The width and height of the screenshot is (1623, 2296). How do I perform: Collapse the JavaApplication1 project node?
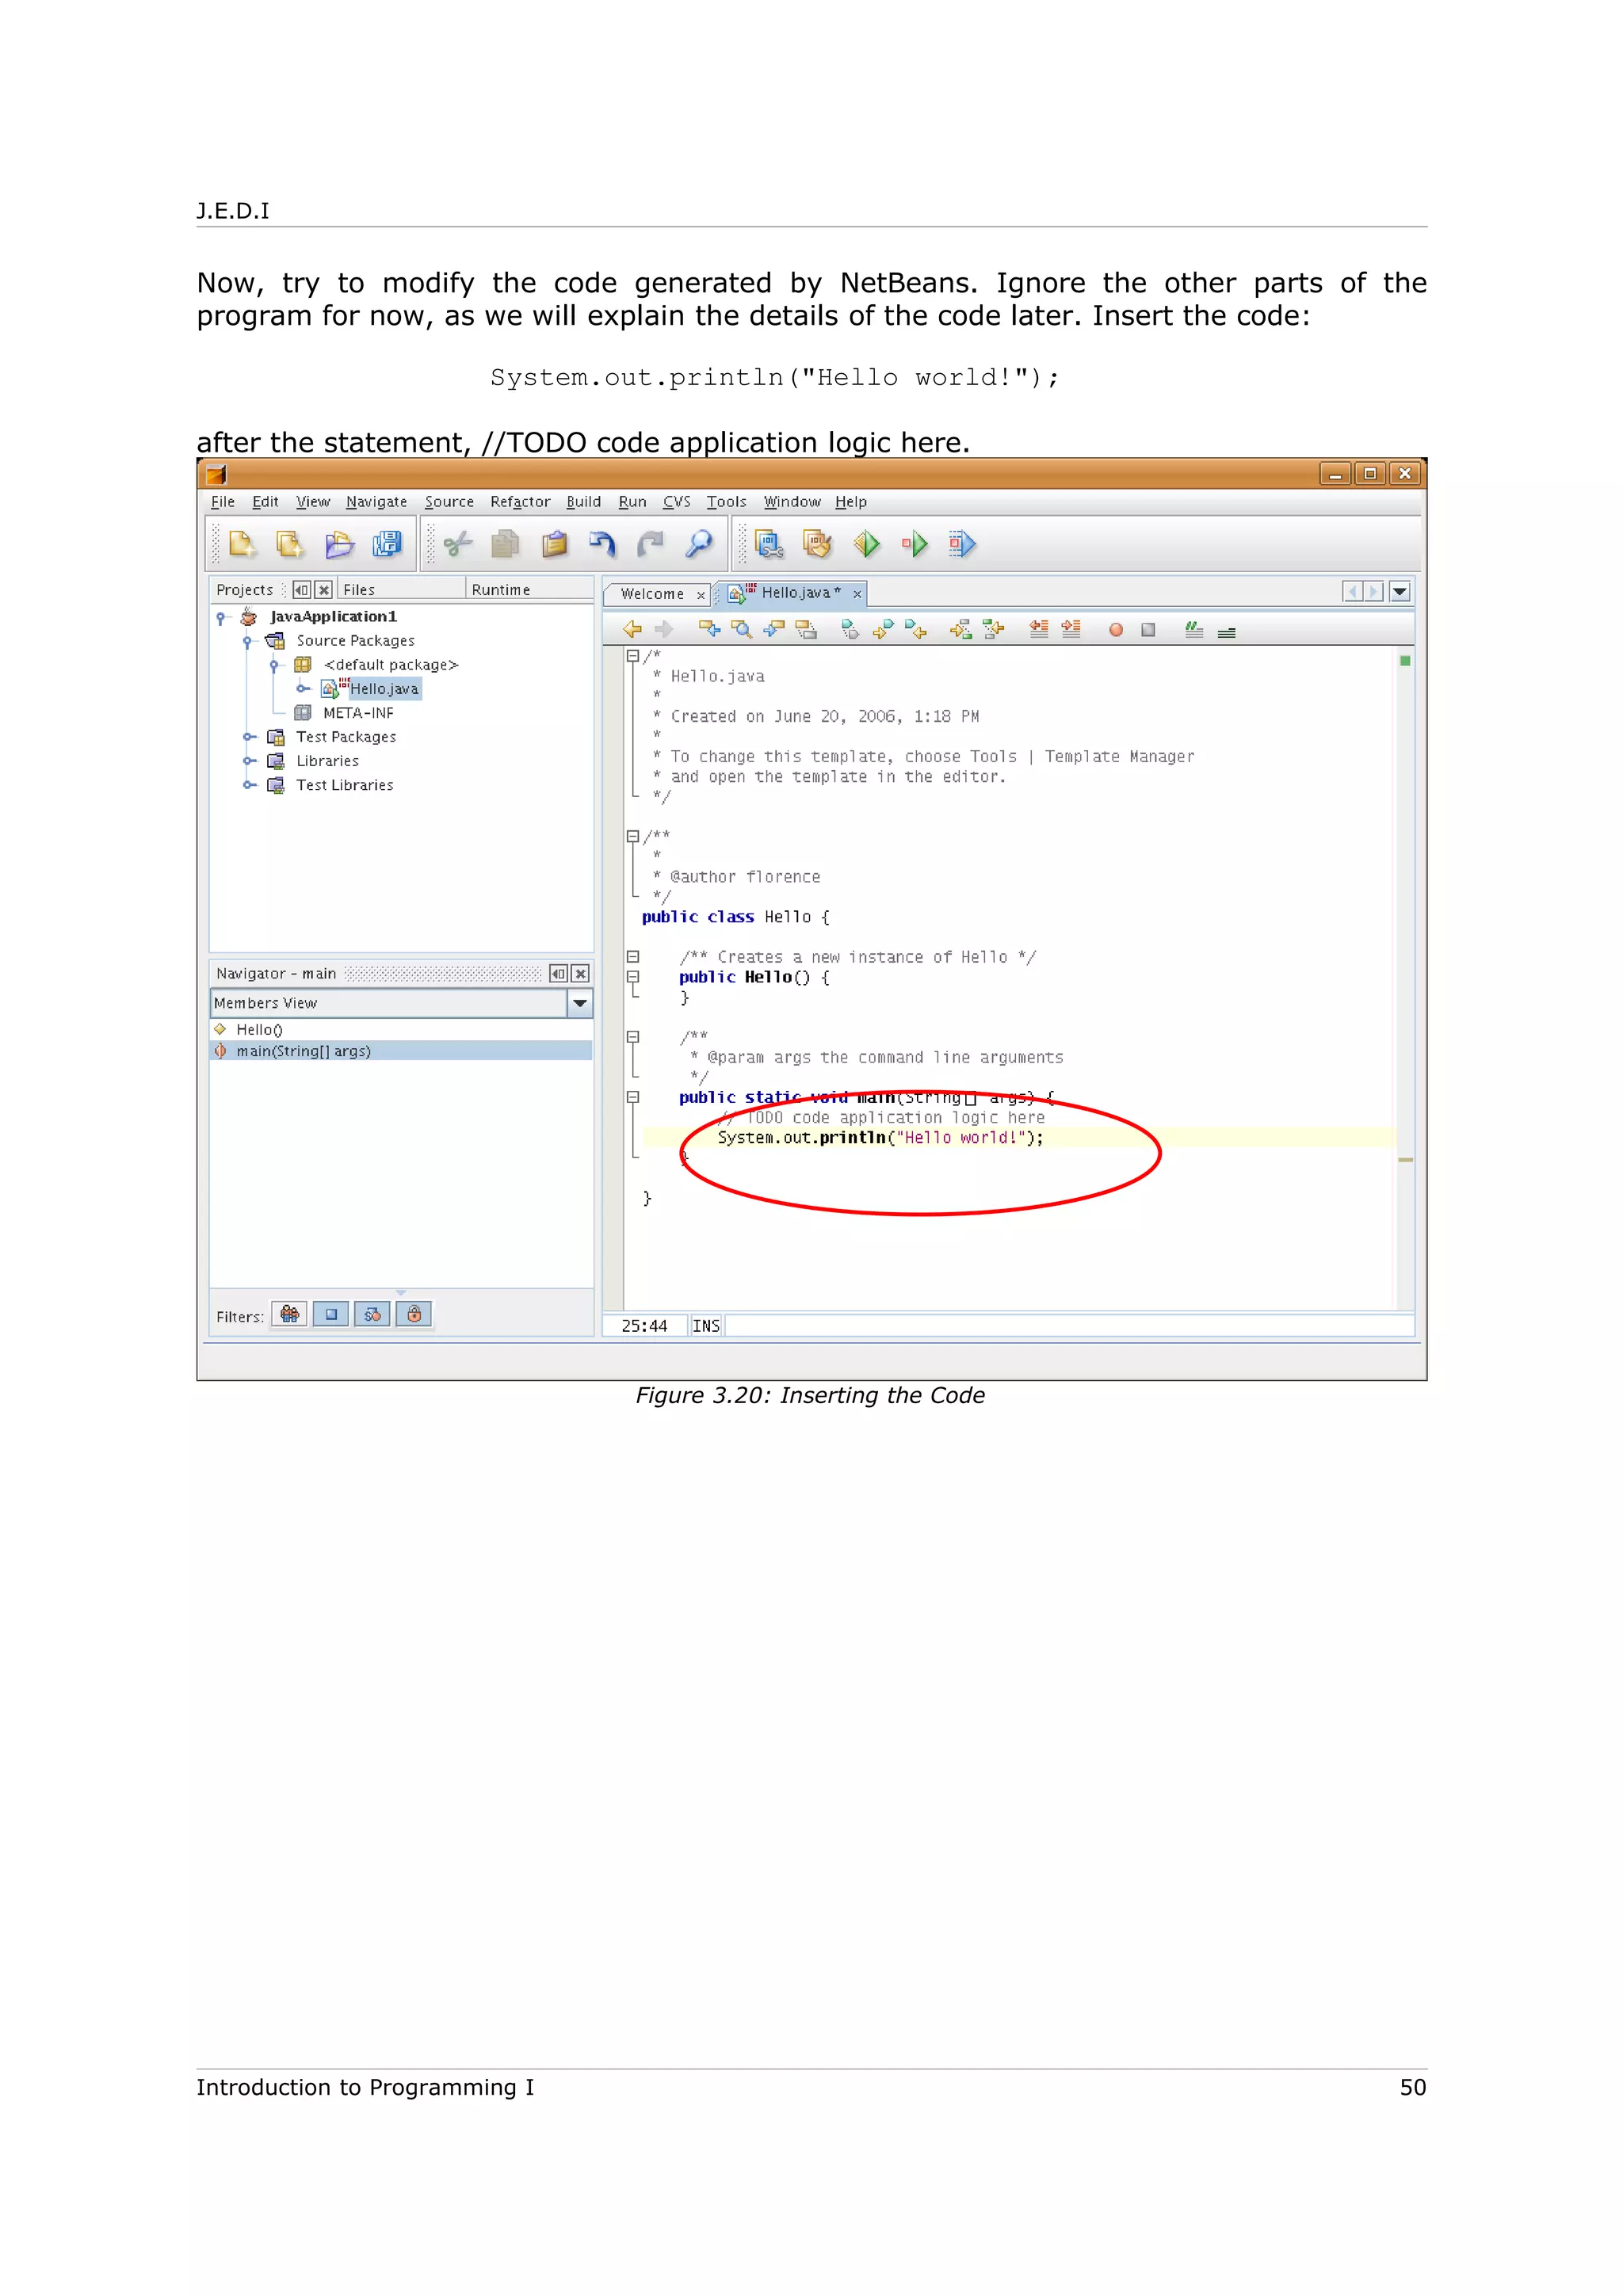(221, 617)
